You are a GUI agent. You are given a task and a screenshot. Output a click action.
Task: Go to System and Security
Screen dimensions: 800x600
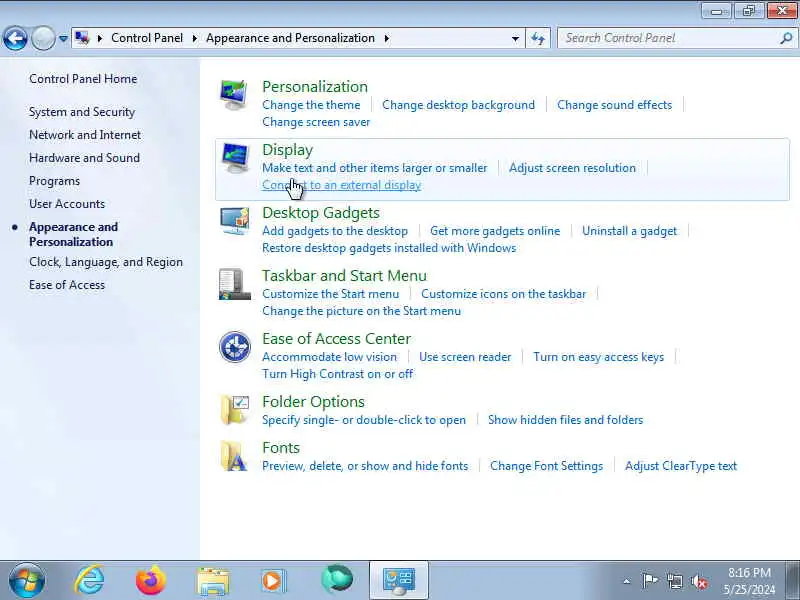point(82,112)
